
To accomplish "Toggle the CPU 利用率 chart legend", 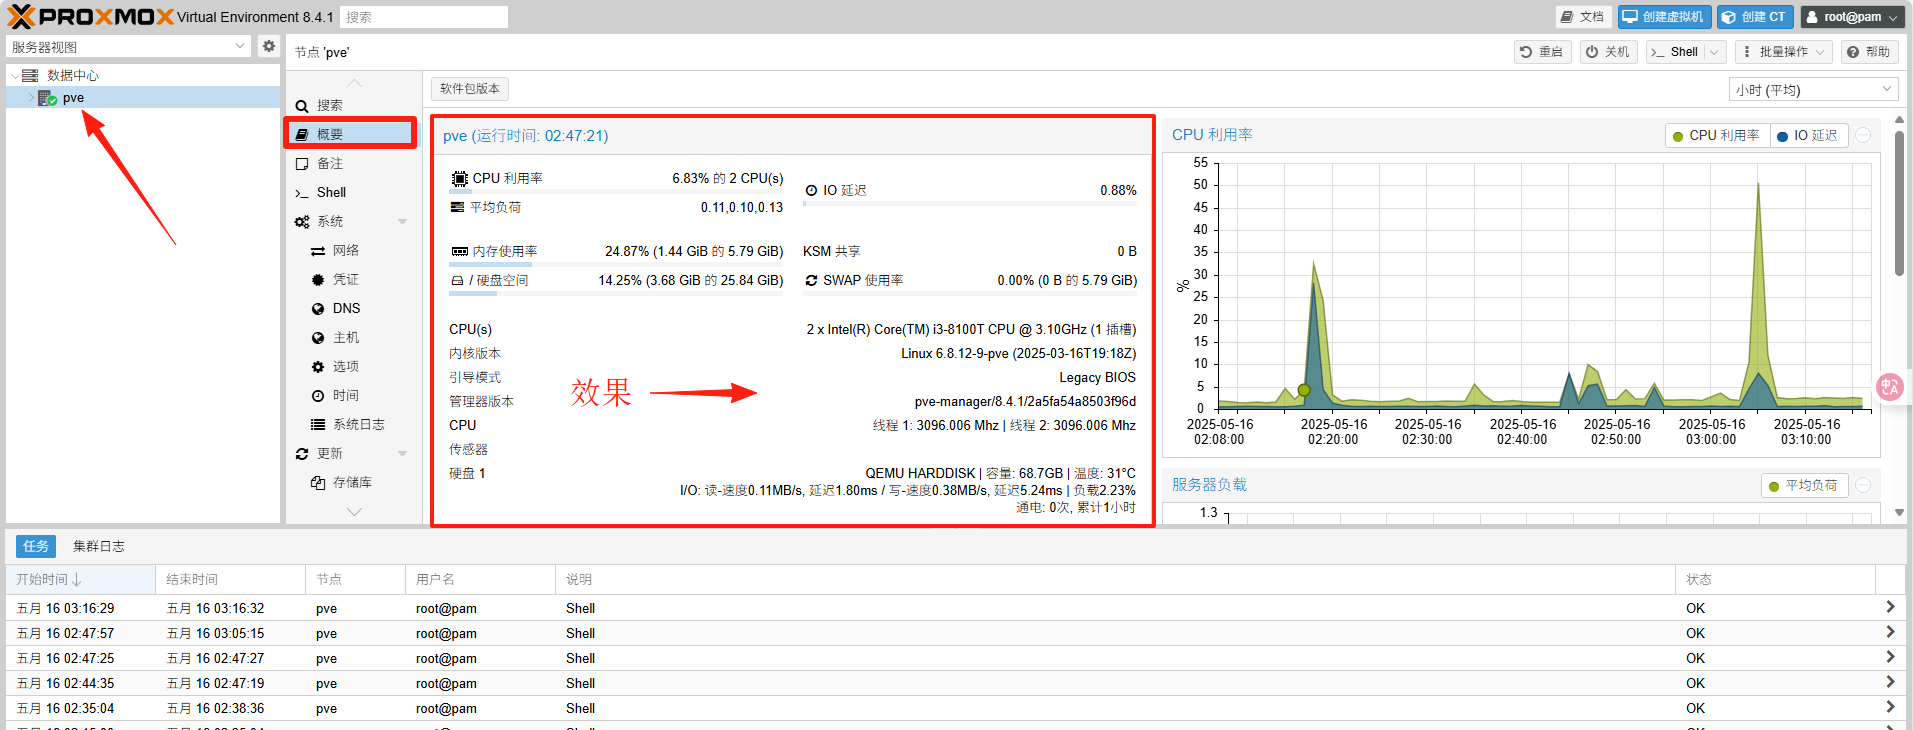I will pyautogui.click(x=1716, y=135).
